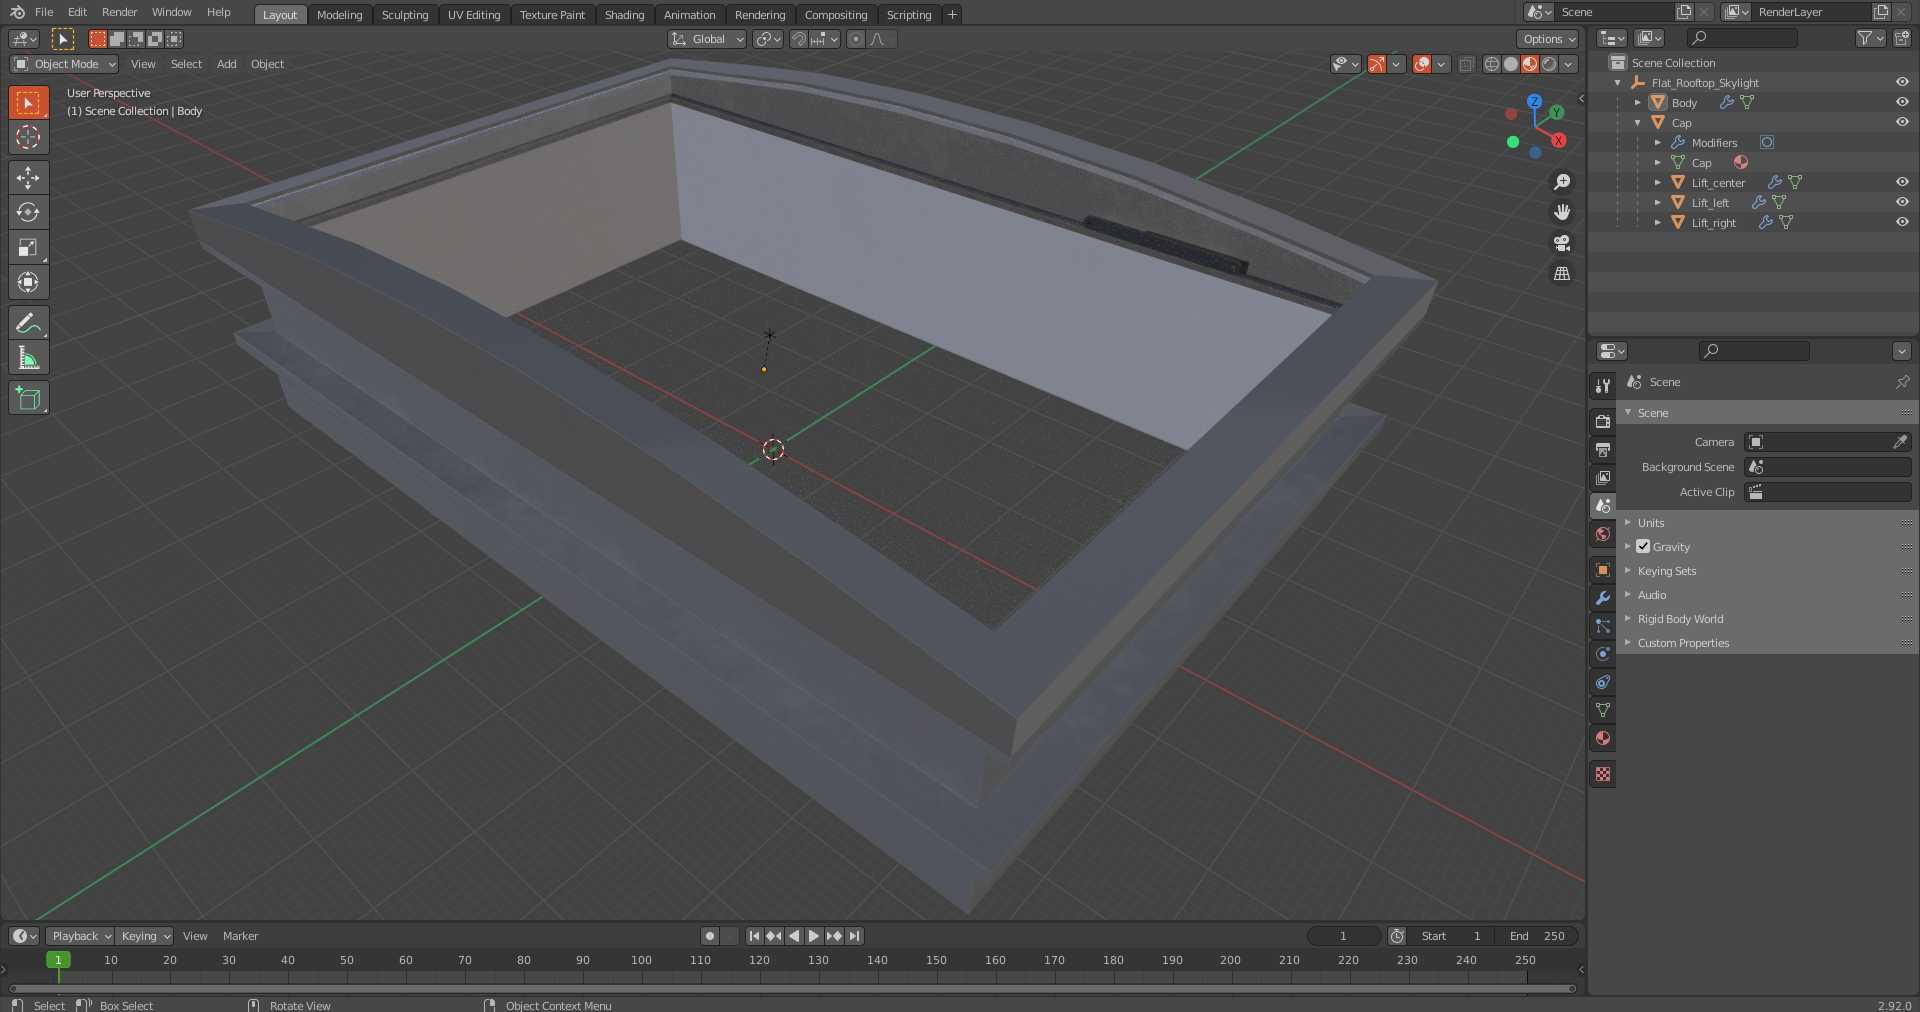Open the Render menu
The image size is (1920, 1012).
tap(119, 12)
